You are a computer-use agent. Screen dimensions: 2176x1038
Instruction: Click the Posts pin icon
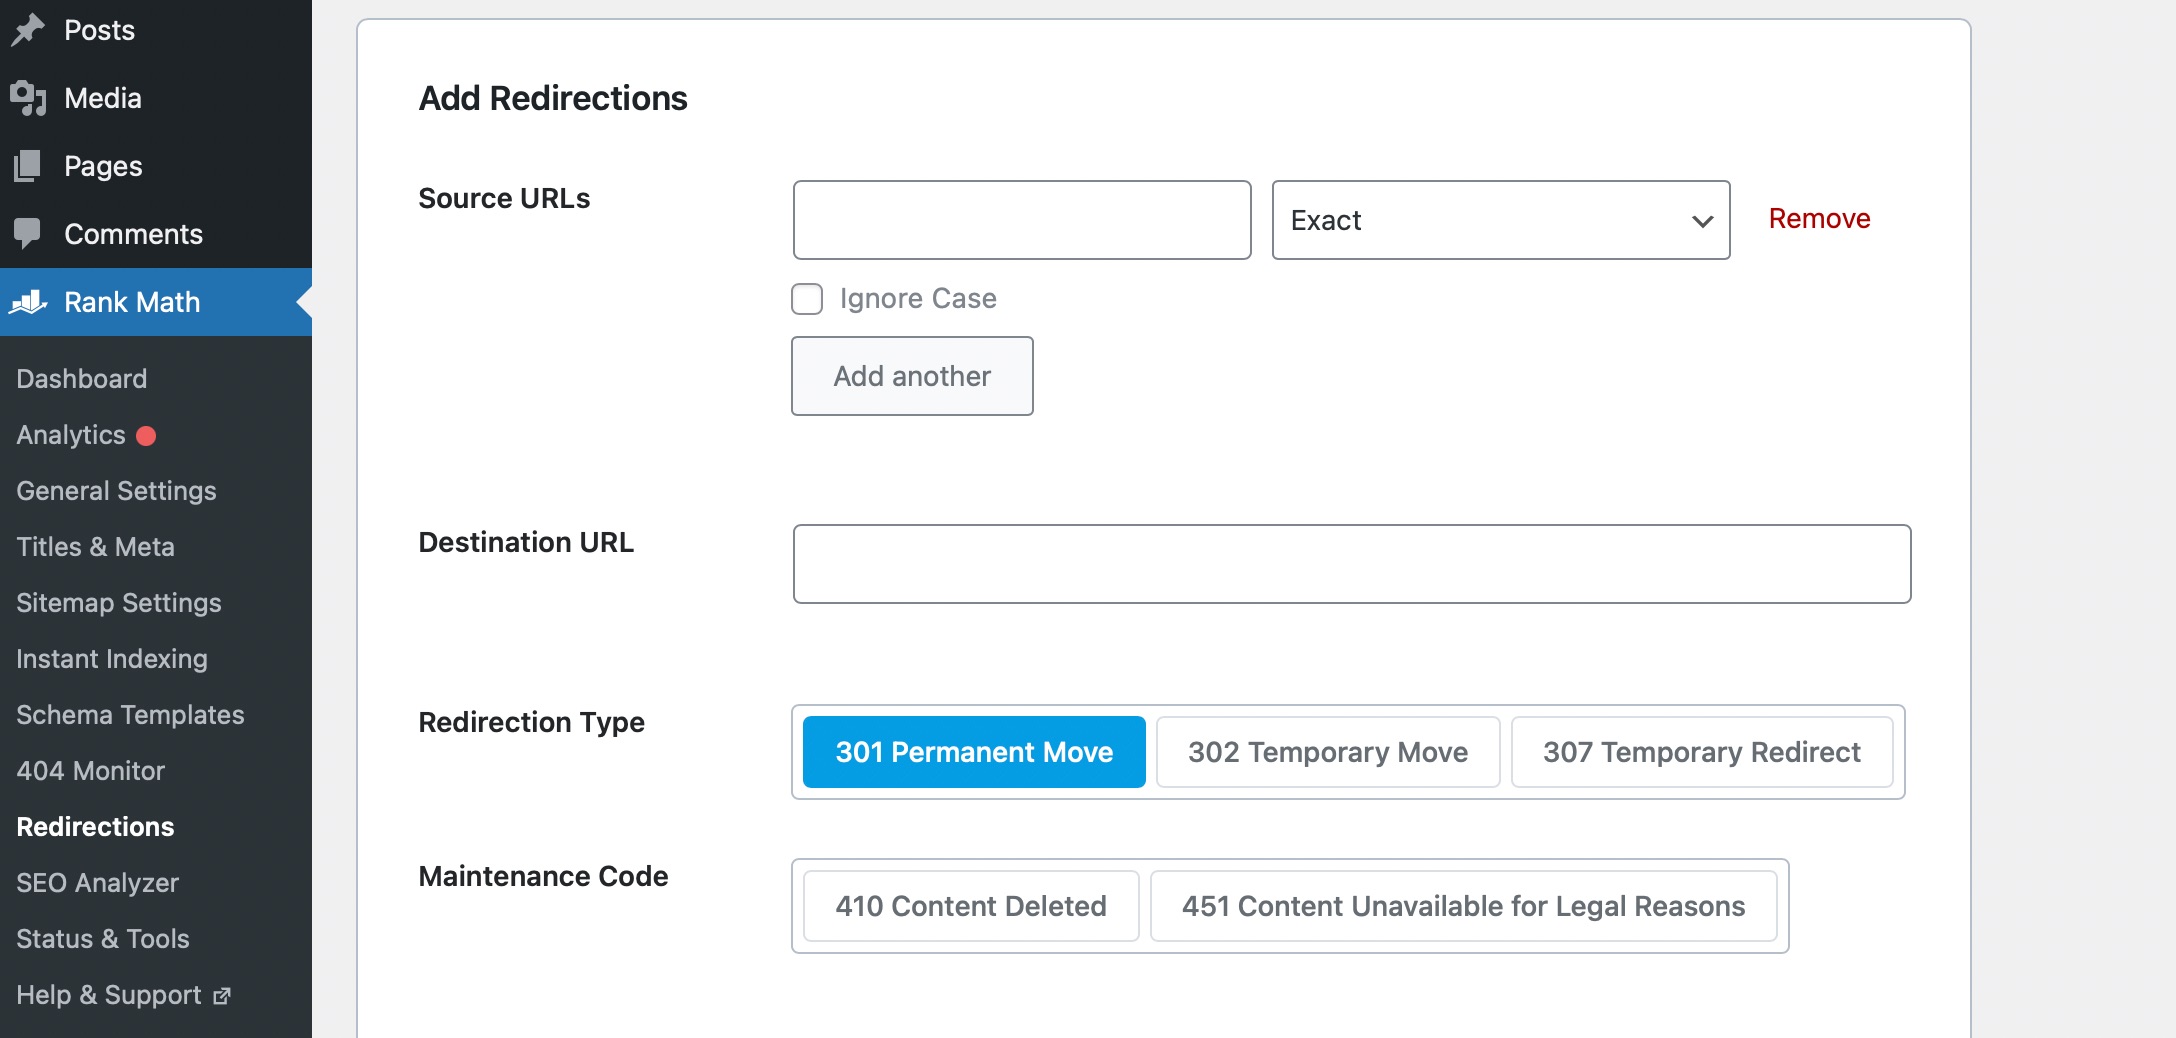[x=28, y=29]
